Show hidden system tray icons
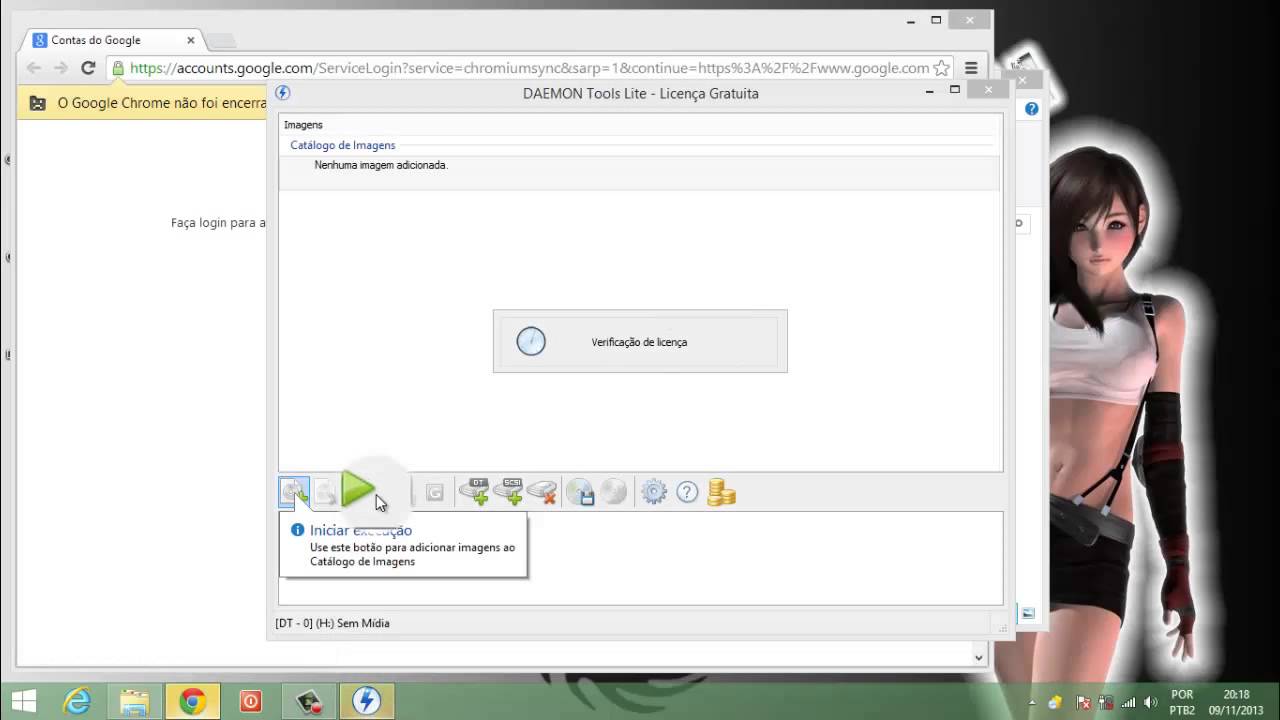The image size is (1280, 720). (x=1032, y=702)
